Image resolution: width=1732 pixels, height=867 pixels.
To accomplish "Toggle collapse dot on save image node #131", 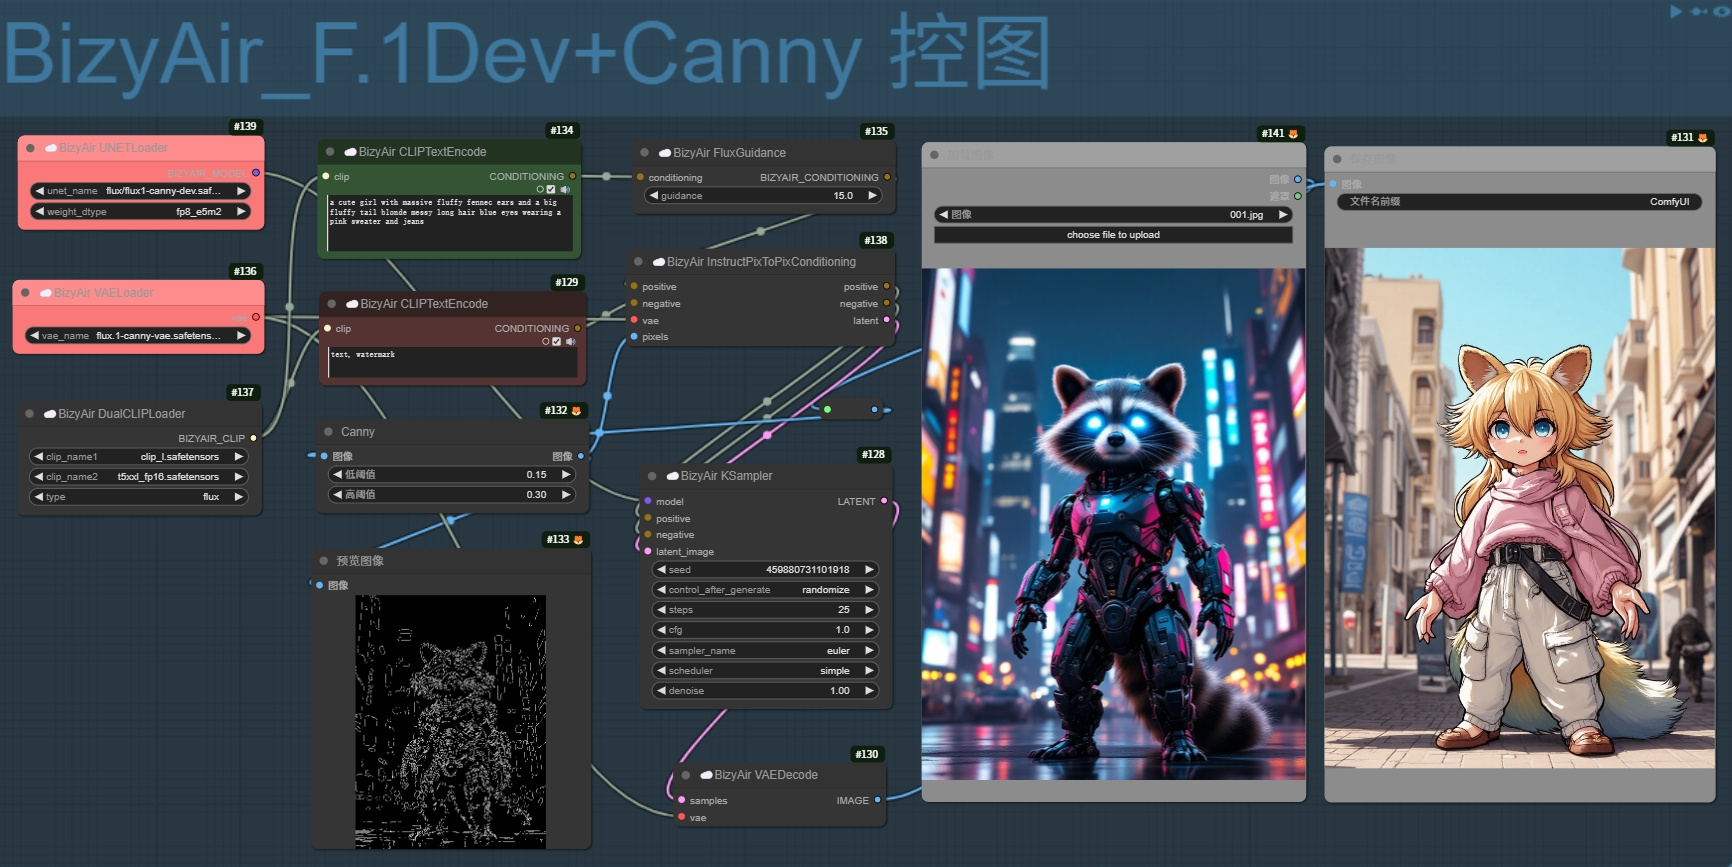I will click(1338, 159).
